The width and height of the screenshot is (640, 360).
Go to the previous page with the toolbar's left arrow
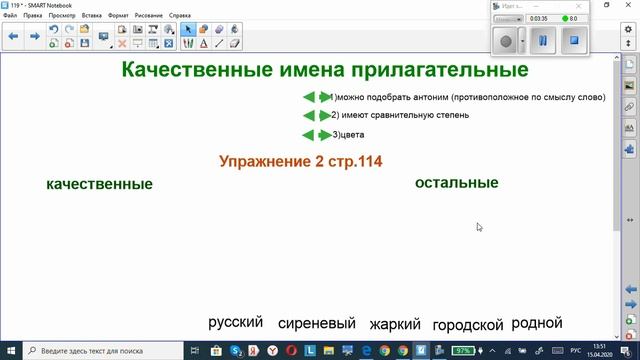(x=13, y=36)
